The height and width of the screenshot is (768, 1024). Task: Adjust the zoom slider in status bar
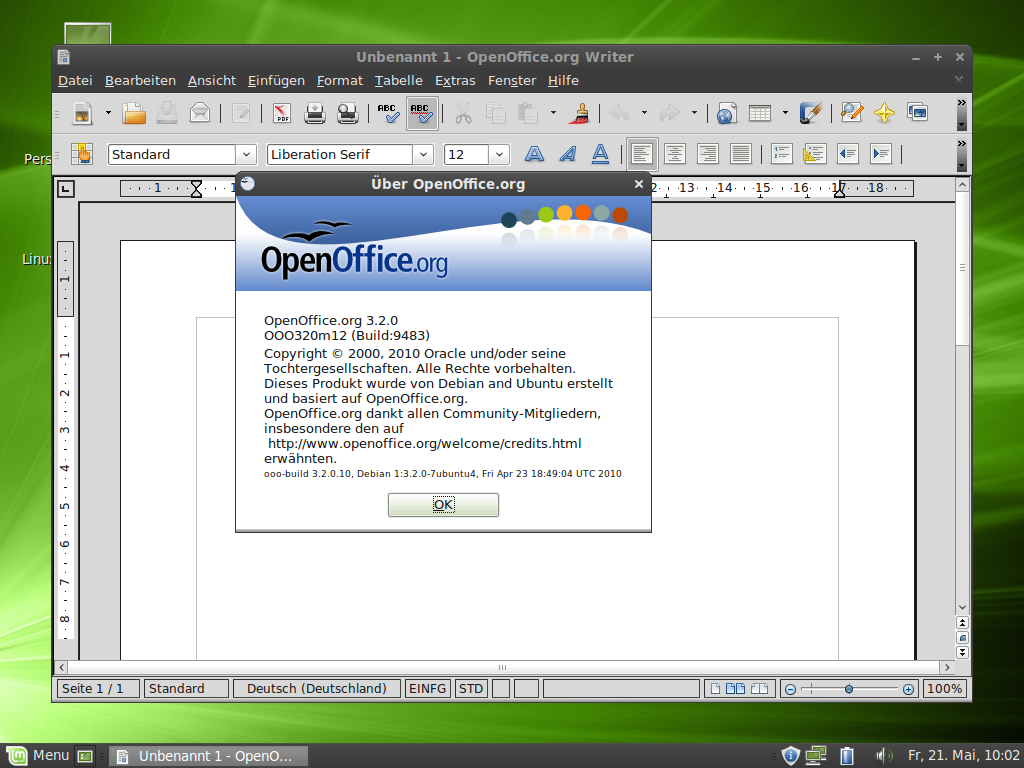[x=848, y=688]
